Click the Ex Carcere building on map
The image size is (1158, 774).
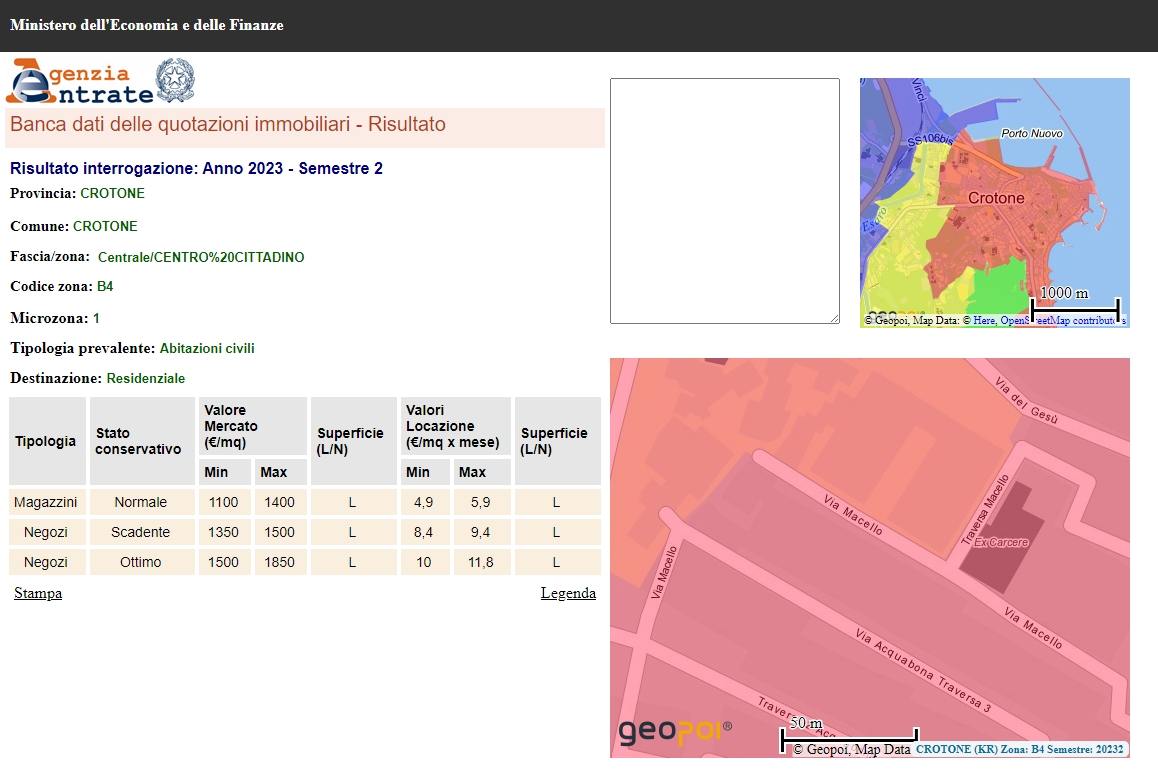pos(1002,540)
